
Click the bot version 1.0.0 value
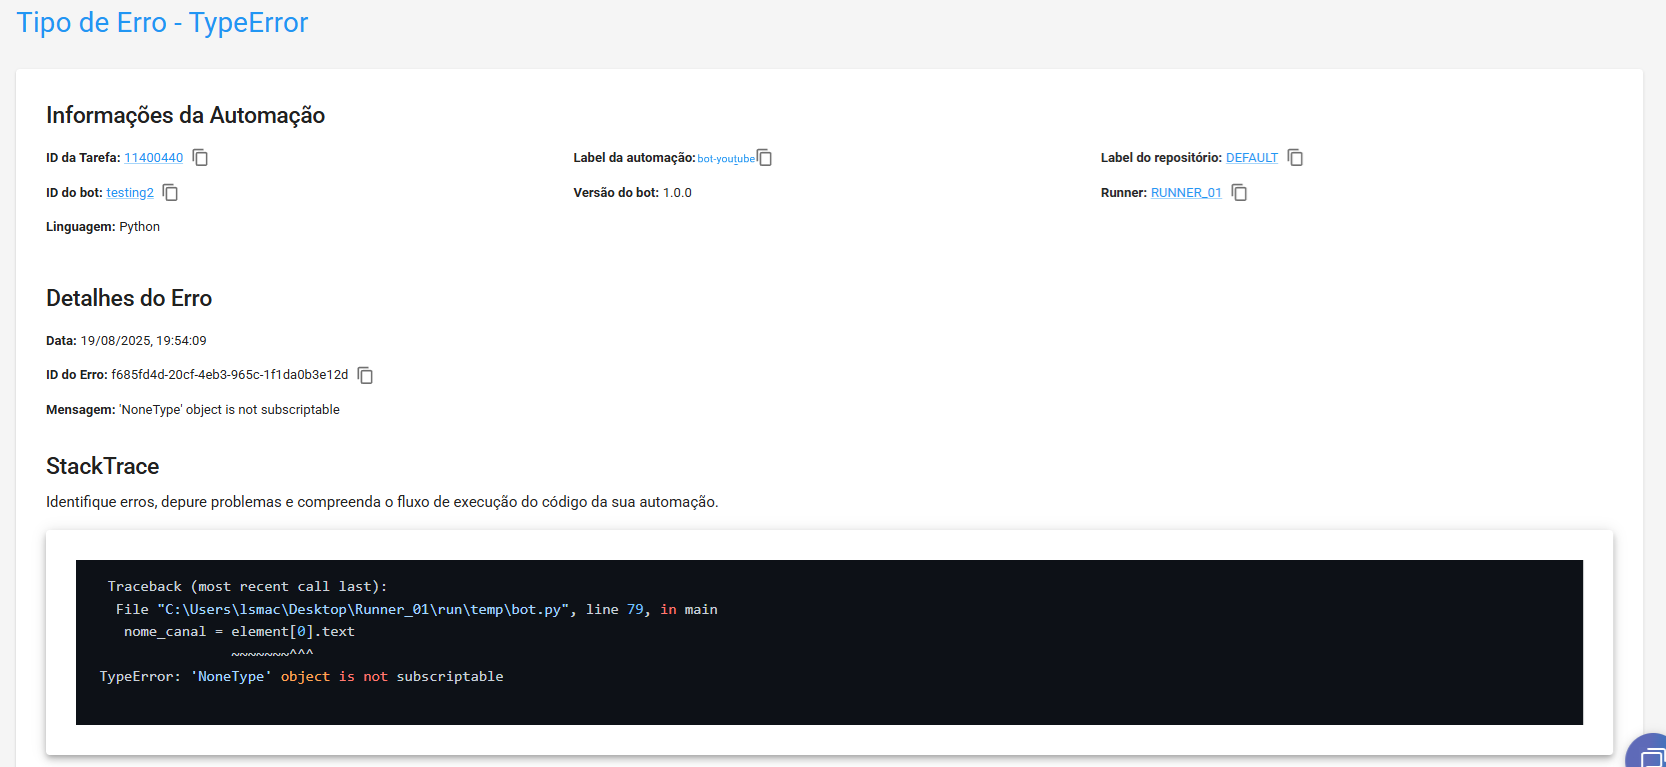[x=677, y=193]
